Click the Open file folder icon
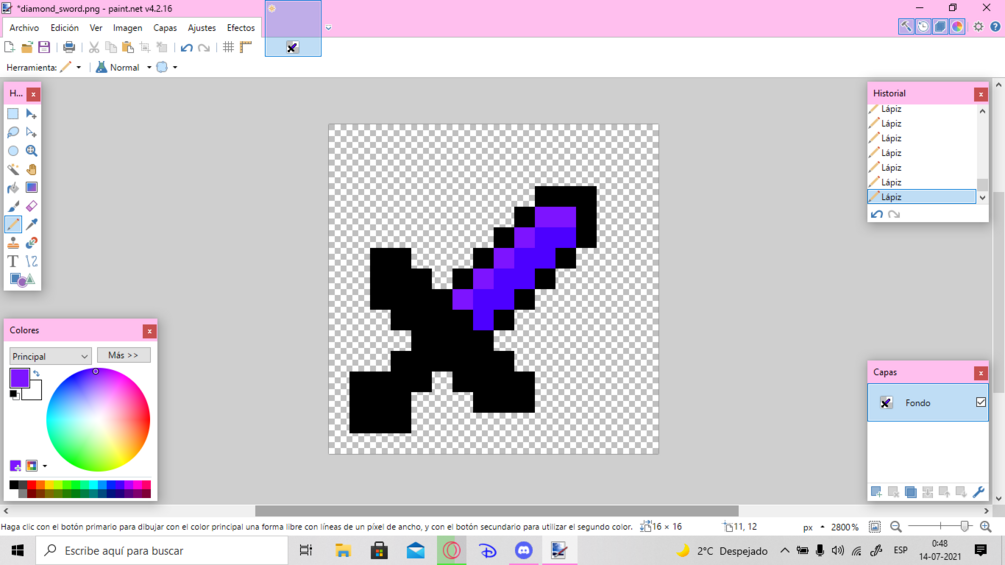The width and height of the screenshot is (1005, 565). click(x=27, y=47)
